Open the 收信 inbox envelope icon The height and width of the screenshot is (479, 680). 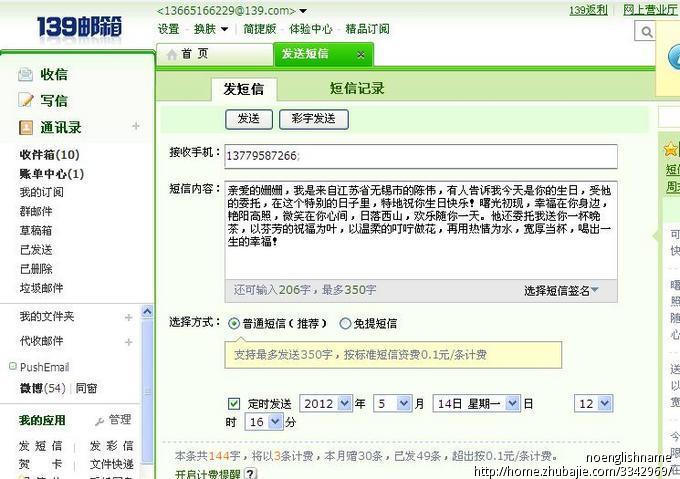[x=26, y=75]
